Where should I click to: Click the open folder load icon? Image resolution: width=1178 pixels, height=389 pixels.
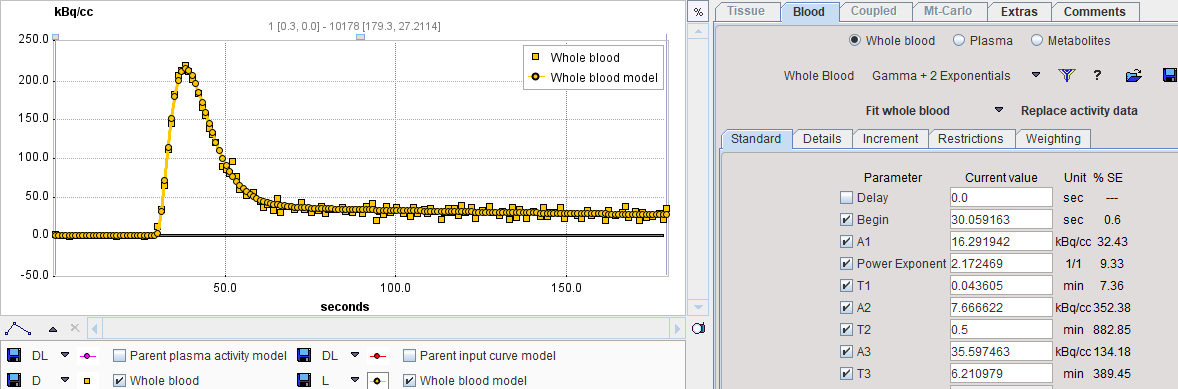point(1134,75)
